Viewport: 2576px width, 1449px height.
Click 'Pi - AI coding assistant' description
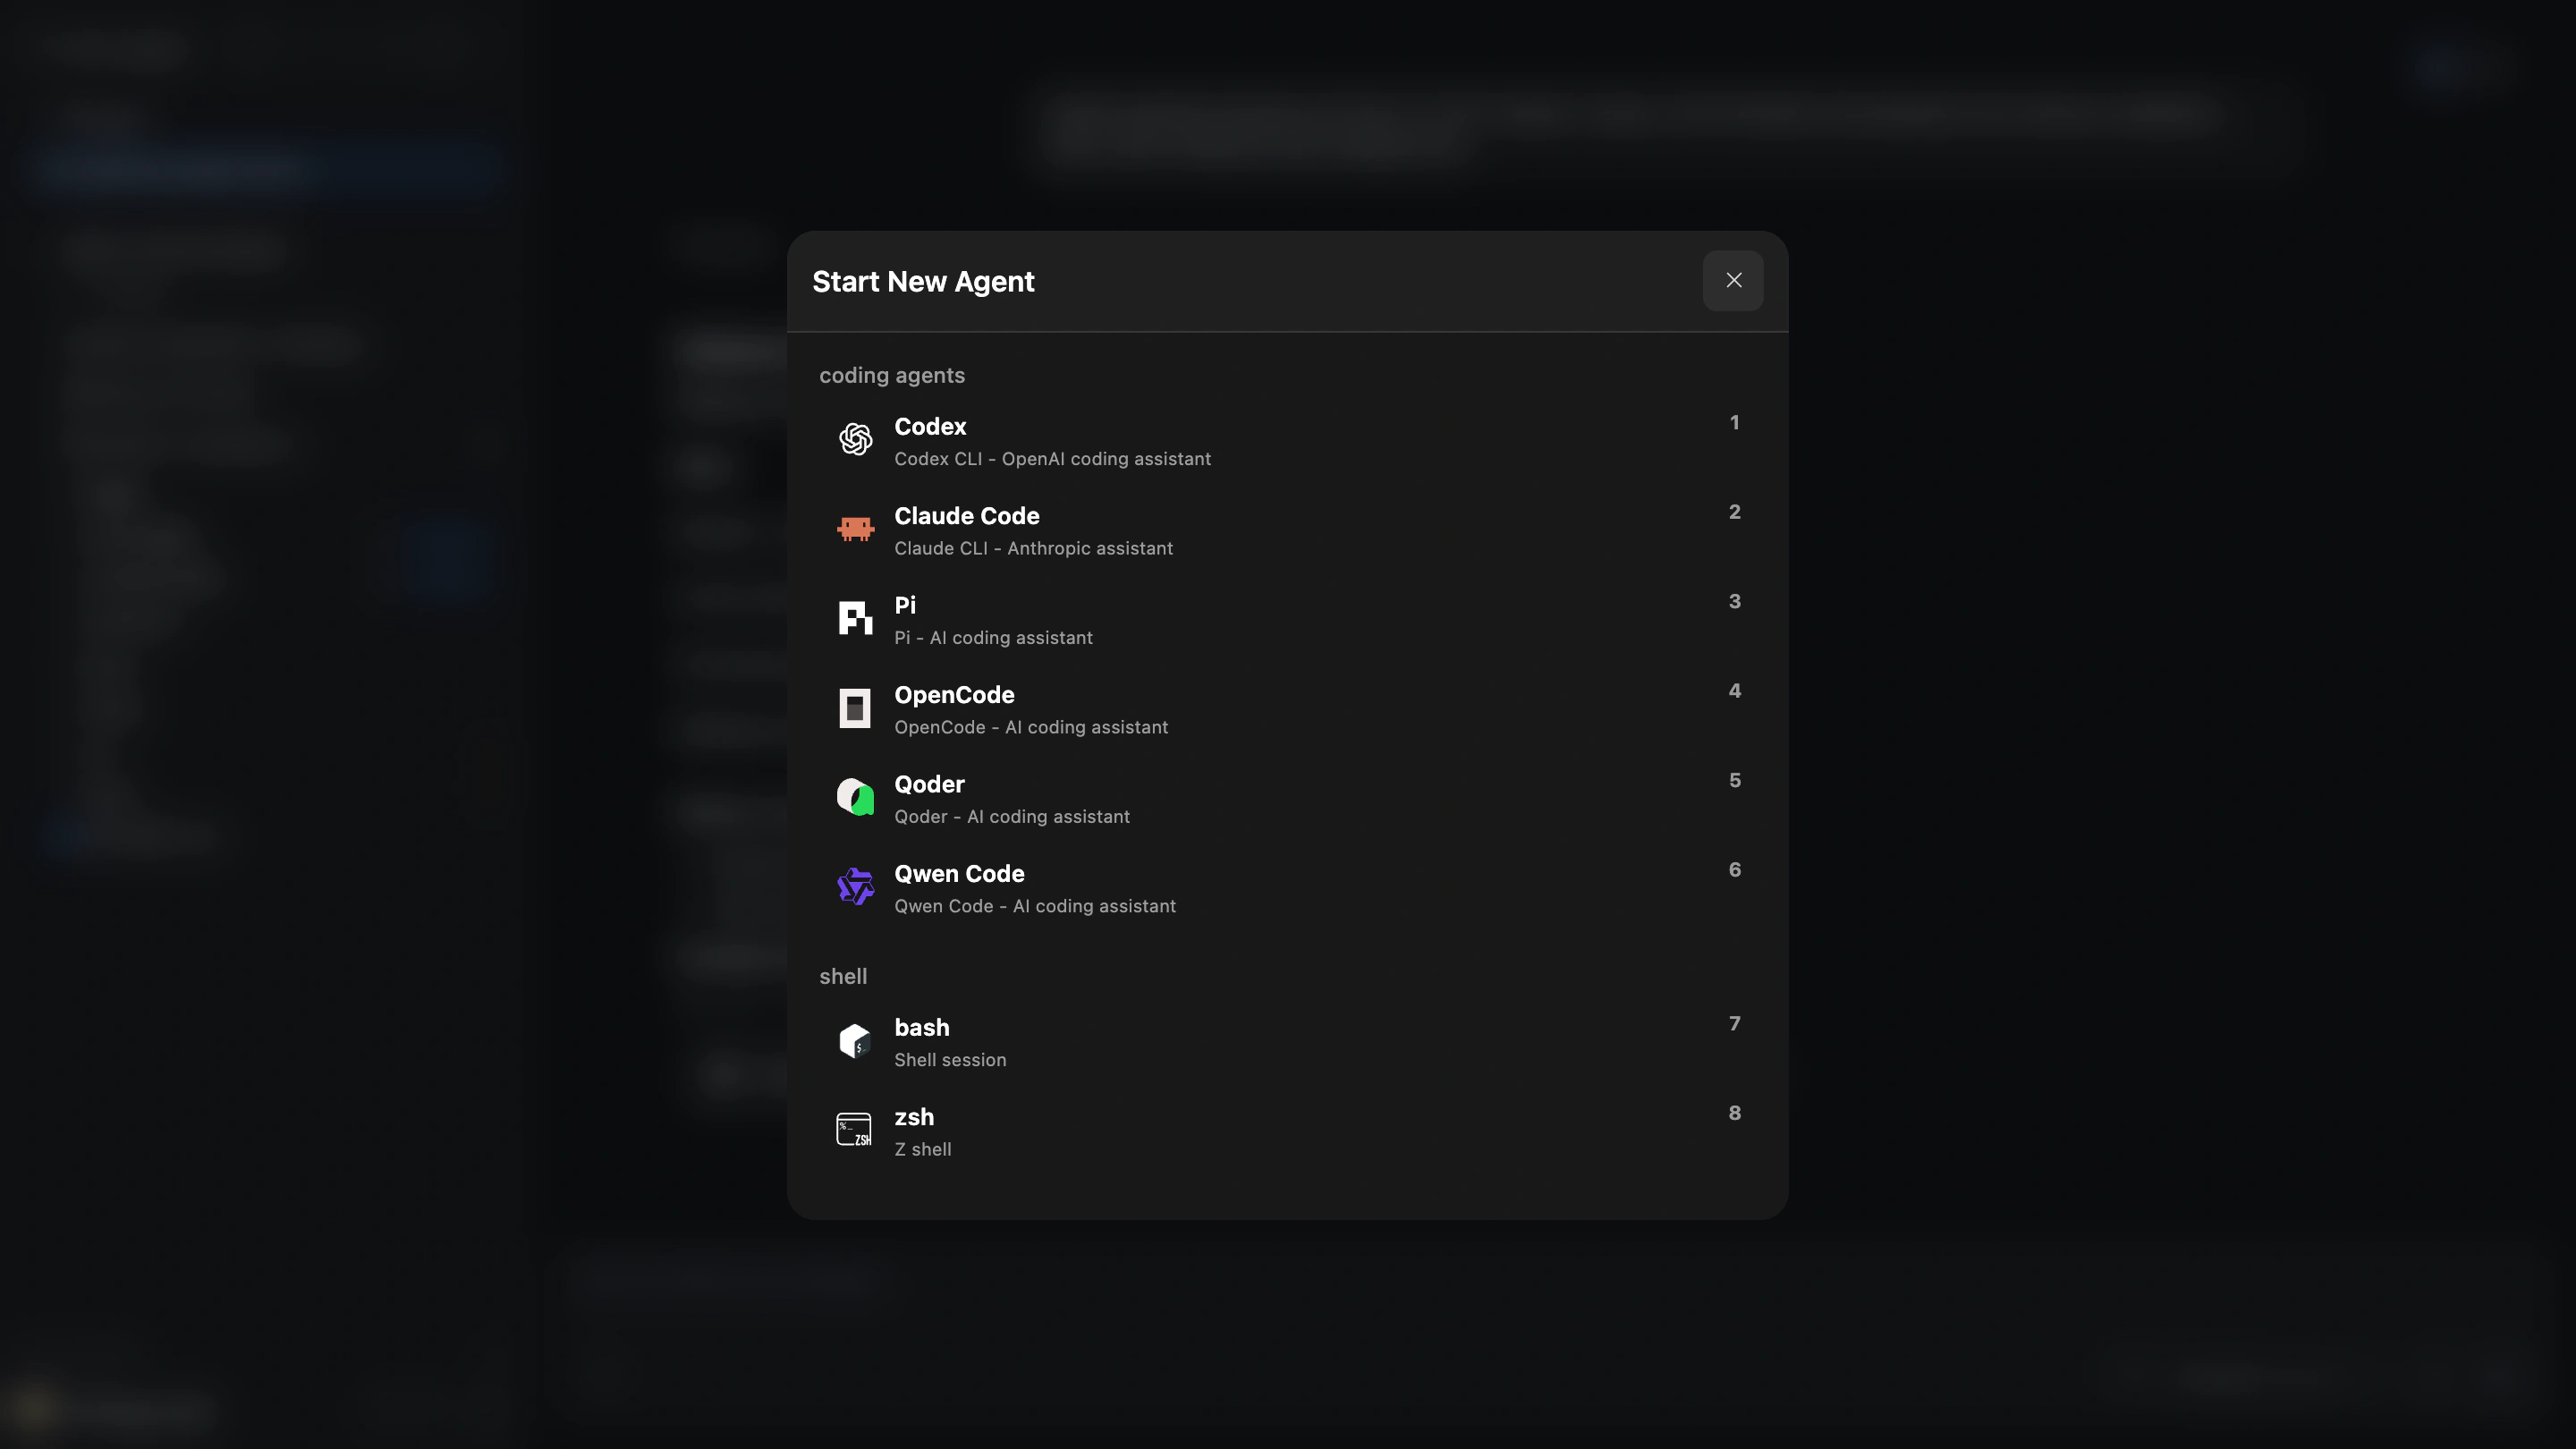coord(993,638)
